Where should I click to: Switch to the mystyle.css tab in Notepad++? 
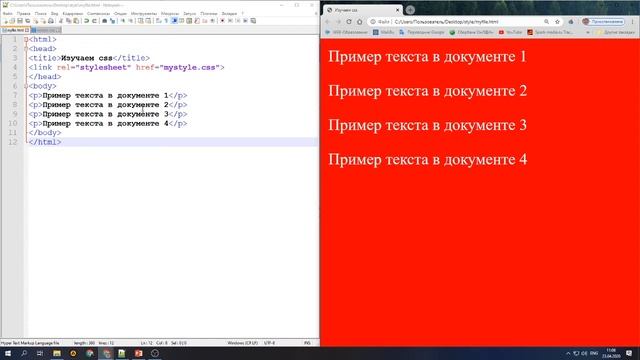46,30
